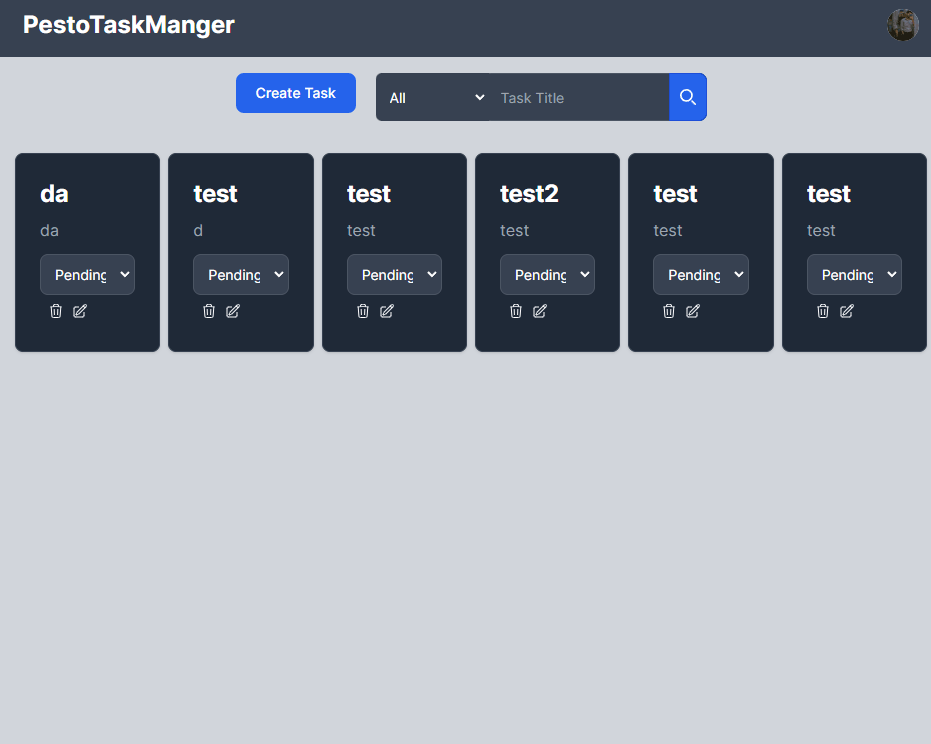This screenshot has height=744, width=931.
Task: Click the magnifier search icon button
Action: pyautogui.click(x=688, y=97)
